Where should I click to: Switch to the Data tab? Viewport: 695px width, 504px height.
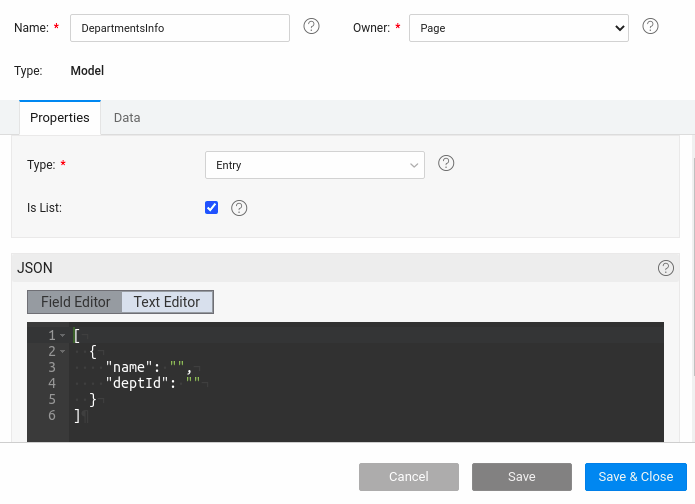click(127, 118)
